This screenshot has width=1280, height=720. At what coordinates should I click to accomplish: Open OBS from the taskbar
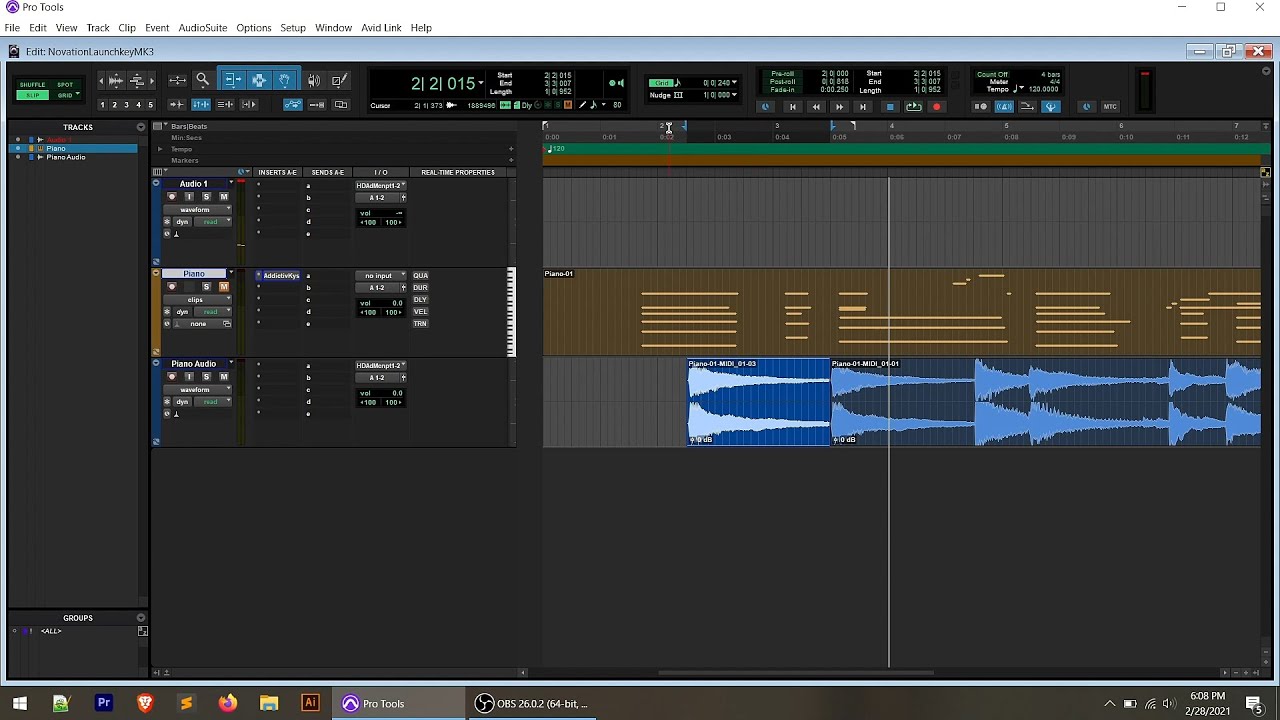533,703
